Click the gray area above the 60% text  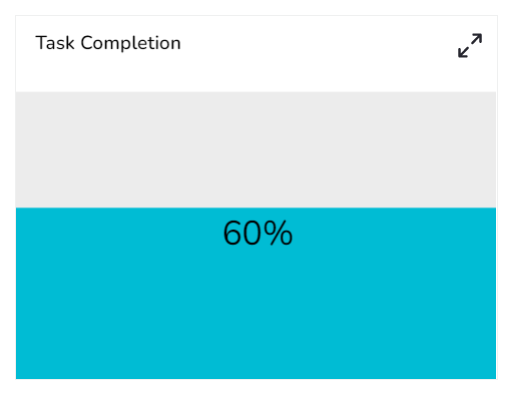258,150
